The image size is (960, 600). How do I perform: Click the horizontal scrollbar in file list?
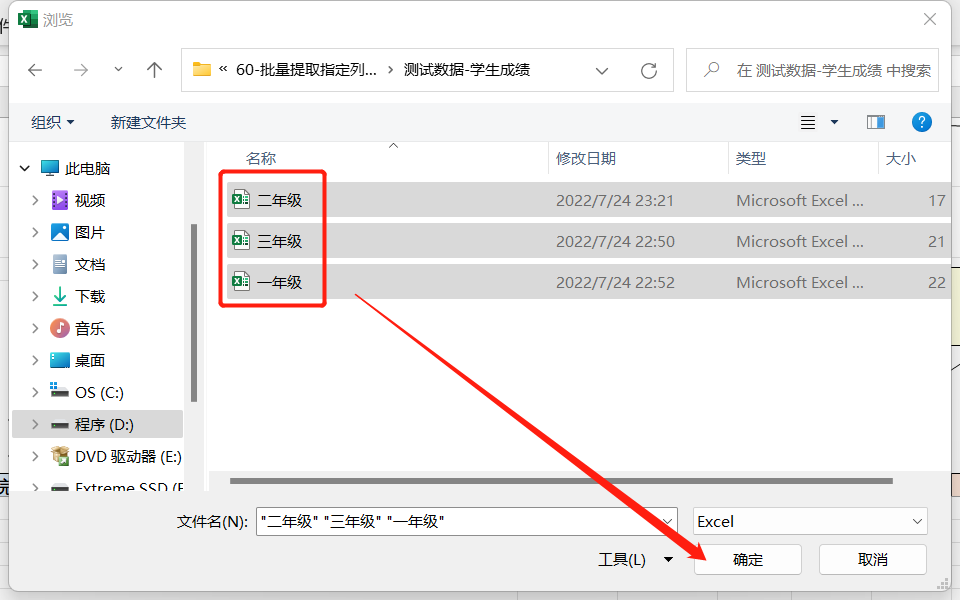tap(561, 481)
